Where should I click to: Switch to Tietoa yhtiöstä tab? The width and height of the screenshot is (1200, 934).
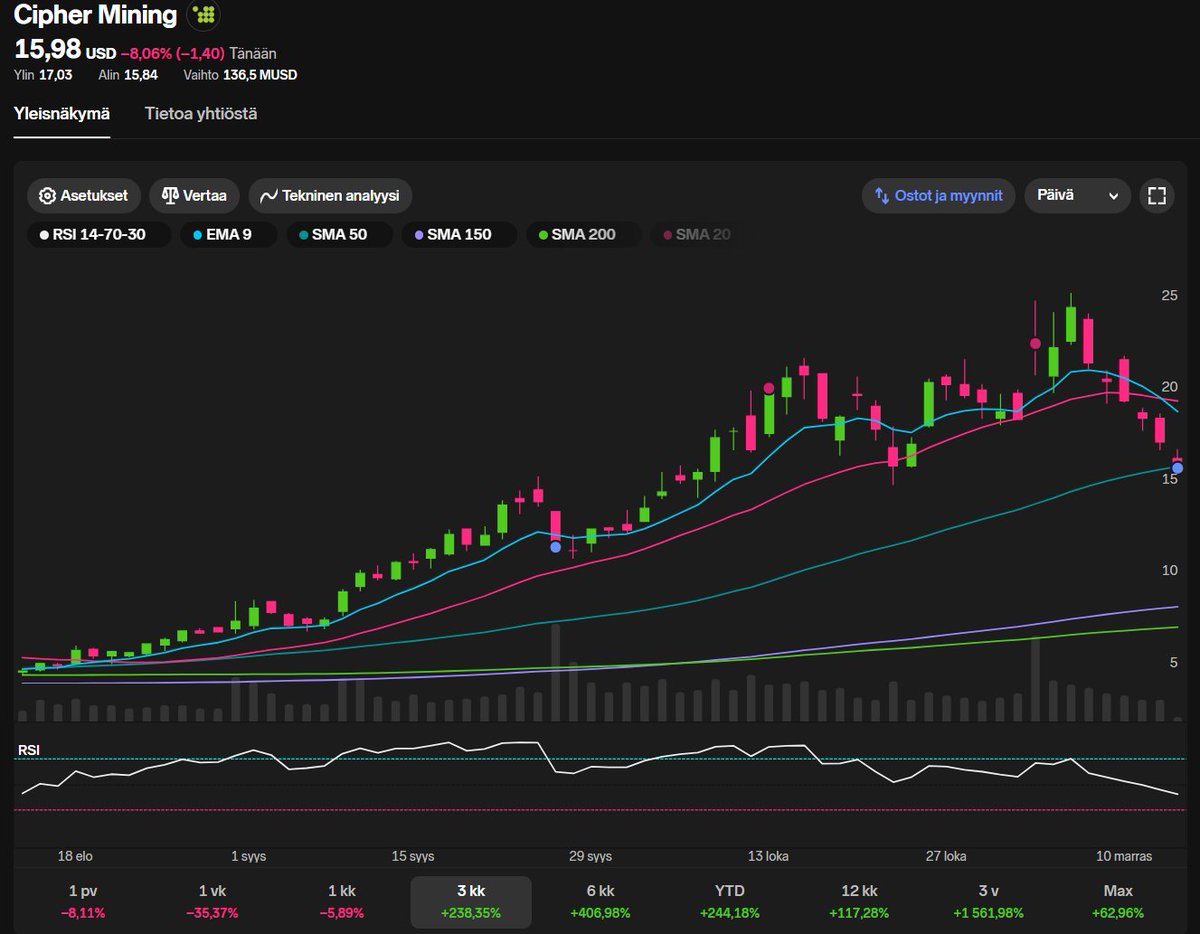(201, 114)
